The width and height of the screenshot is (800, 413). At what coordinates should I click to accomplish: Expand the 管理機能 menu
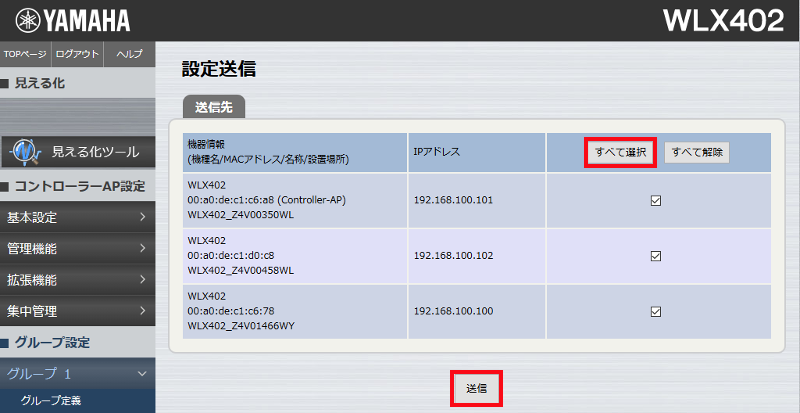click(77, 248)
